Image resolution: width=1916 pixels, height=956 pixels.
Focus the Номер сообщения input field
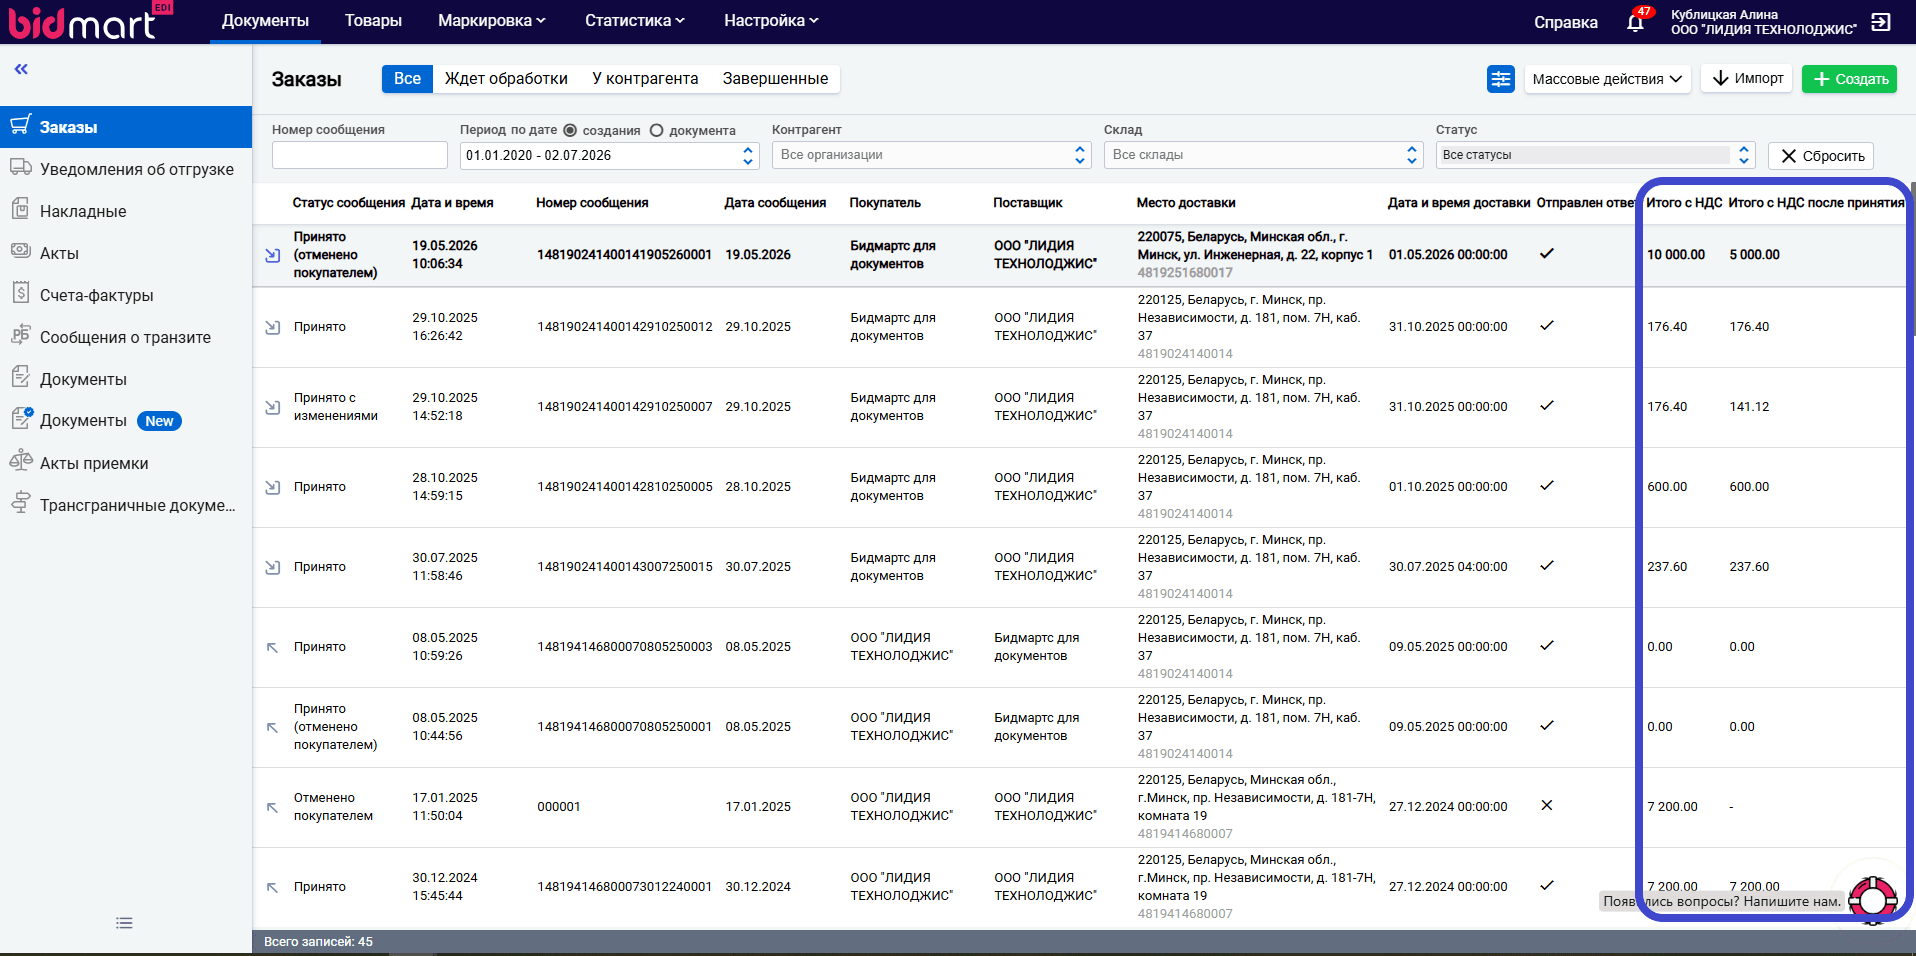pyautogui.click(x=360, y=155)
